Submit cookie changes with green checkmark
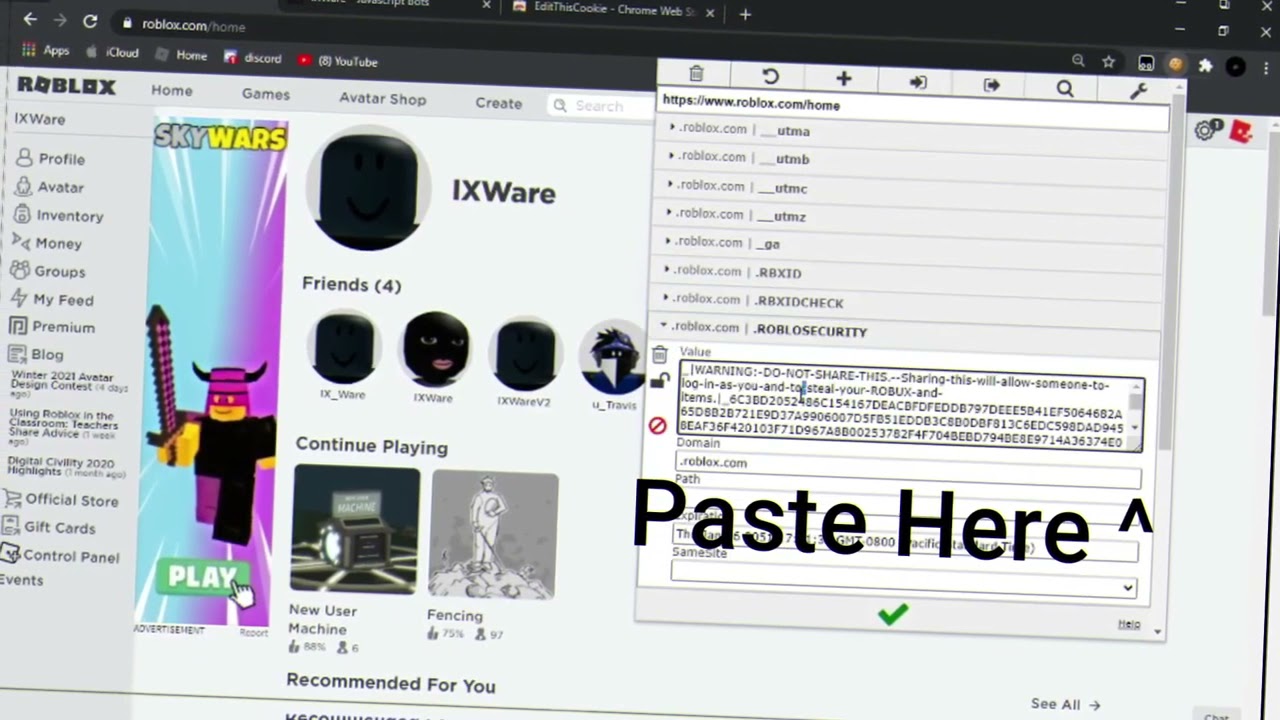The width and height of the screenshot is (1280, 720). [x=893, y=614]
